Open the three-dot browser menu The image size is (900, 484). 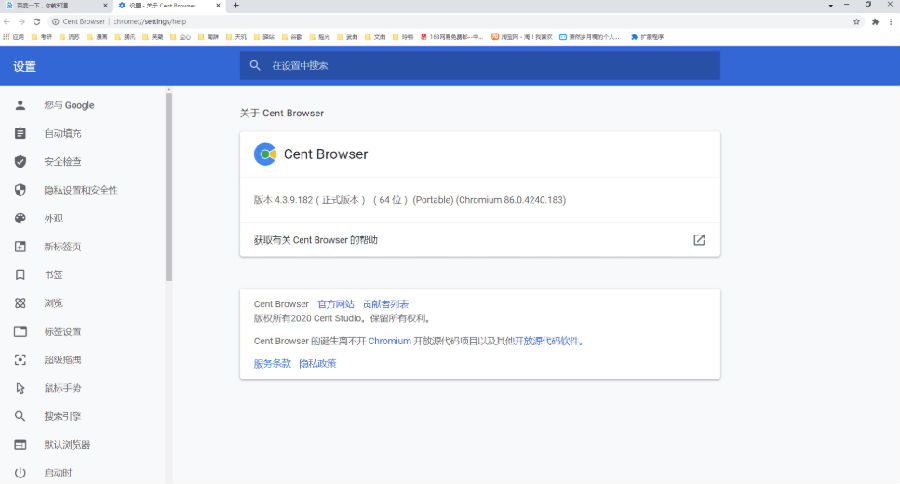point(890,21)
